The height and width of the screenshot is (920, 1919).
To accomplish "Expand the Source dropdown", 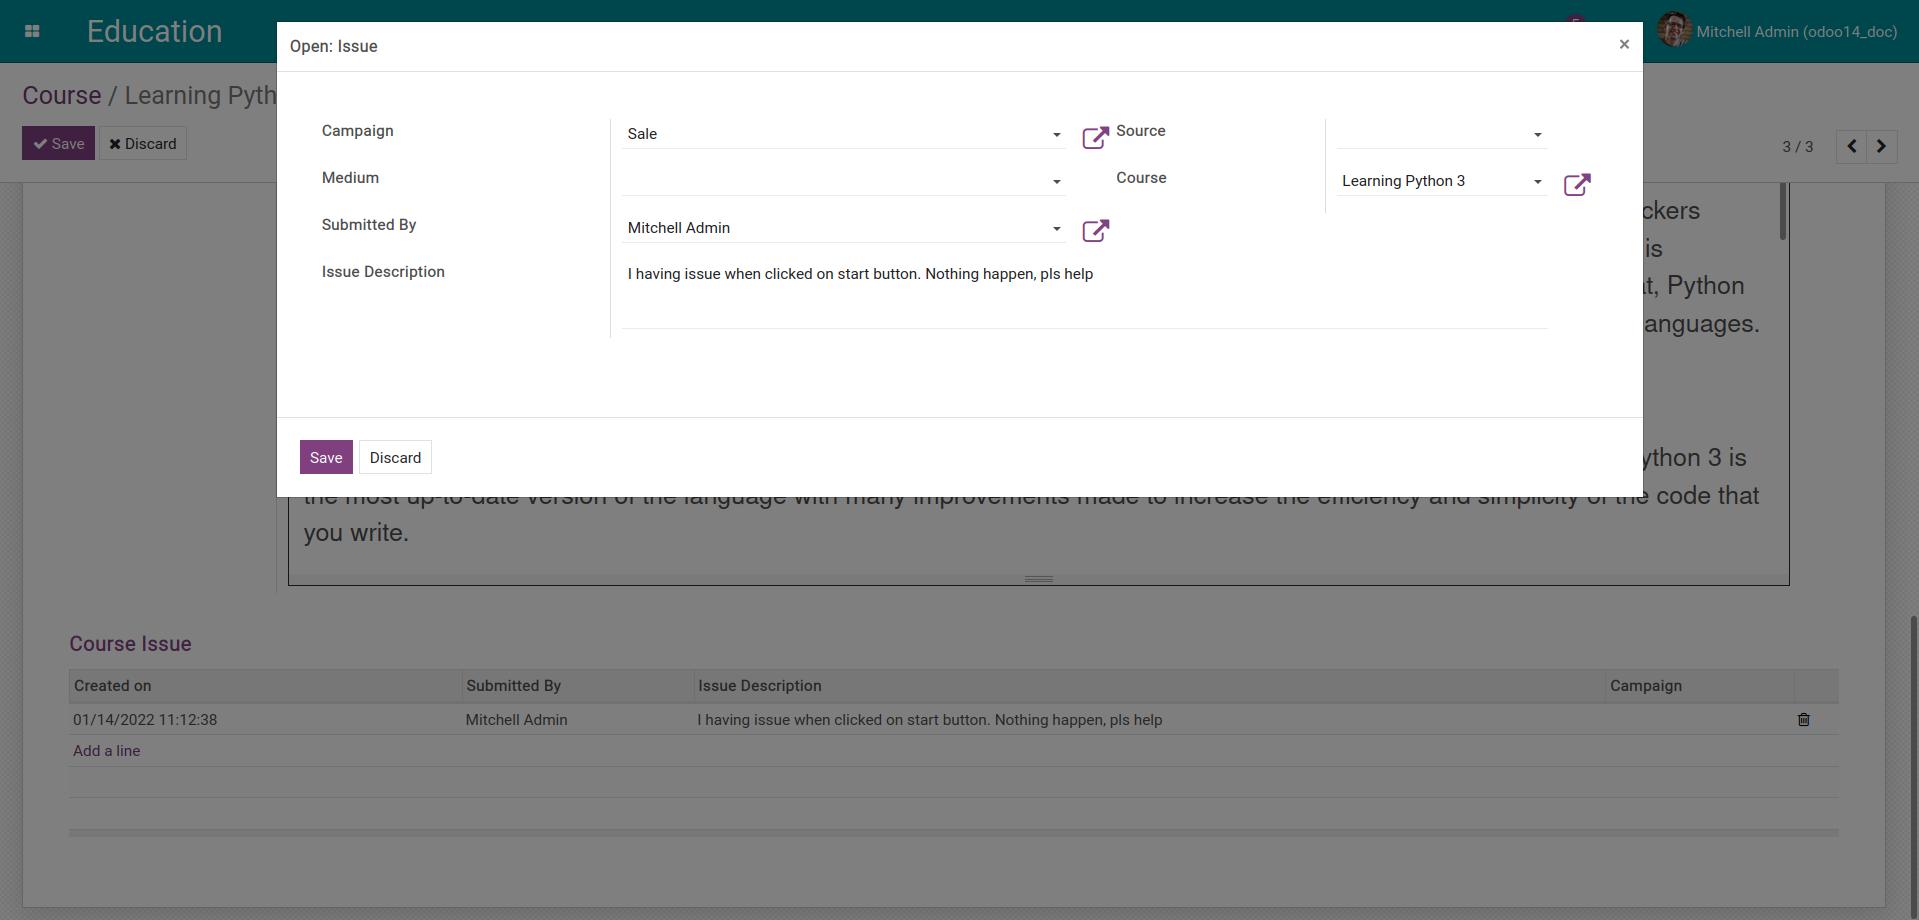I will tap(1537, 135).
